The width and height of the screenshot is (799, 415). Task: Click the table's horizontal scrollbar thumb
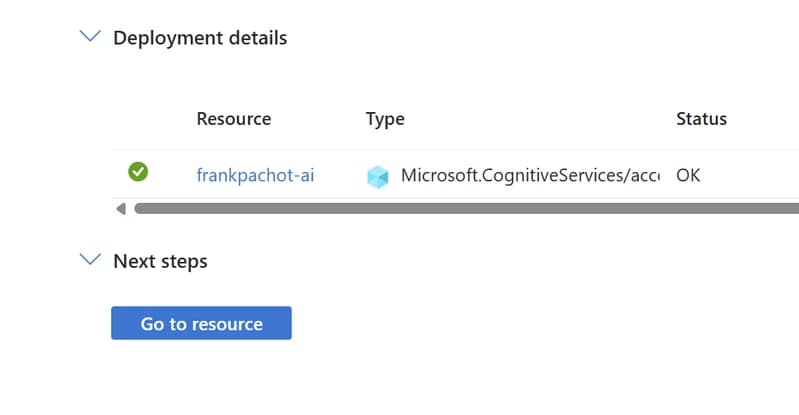click(466, 209)
